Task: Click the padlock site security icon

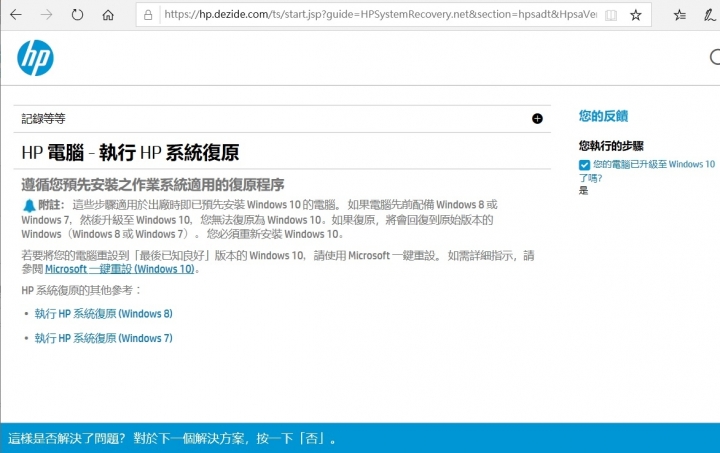Action: point(148,15)
